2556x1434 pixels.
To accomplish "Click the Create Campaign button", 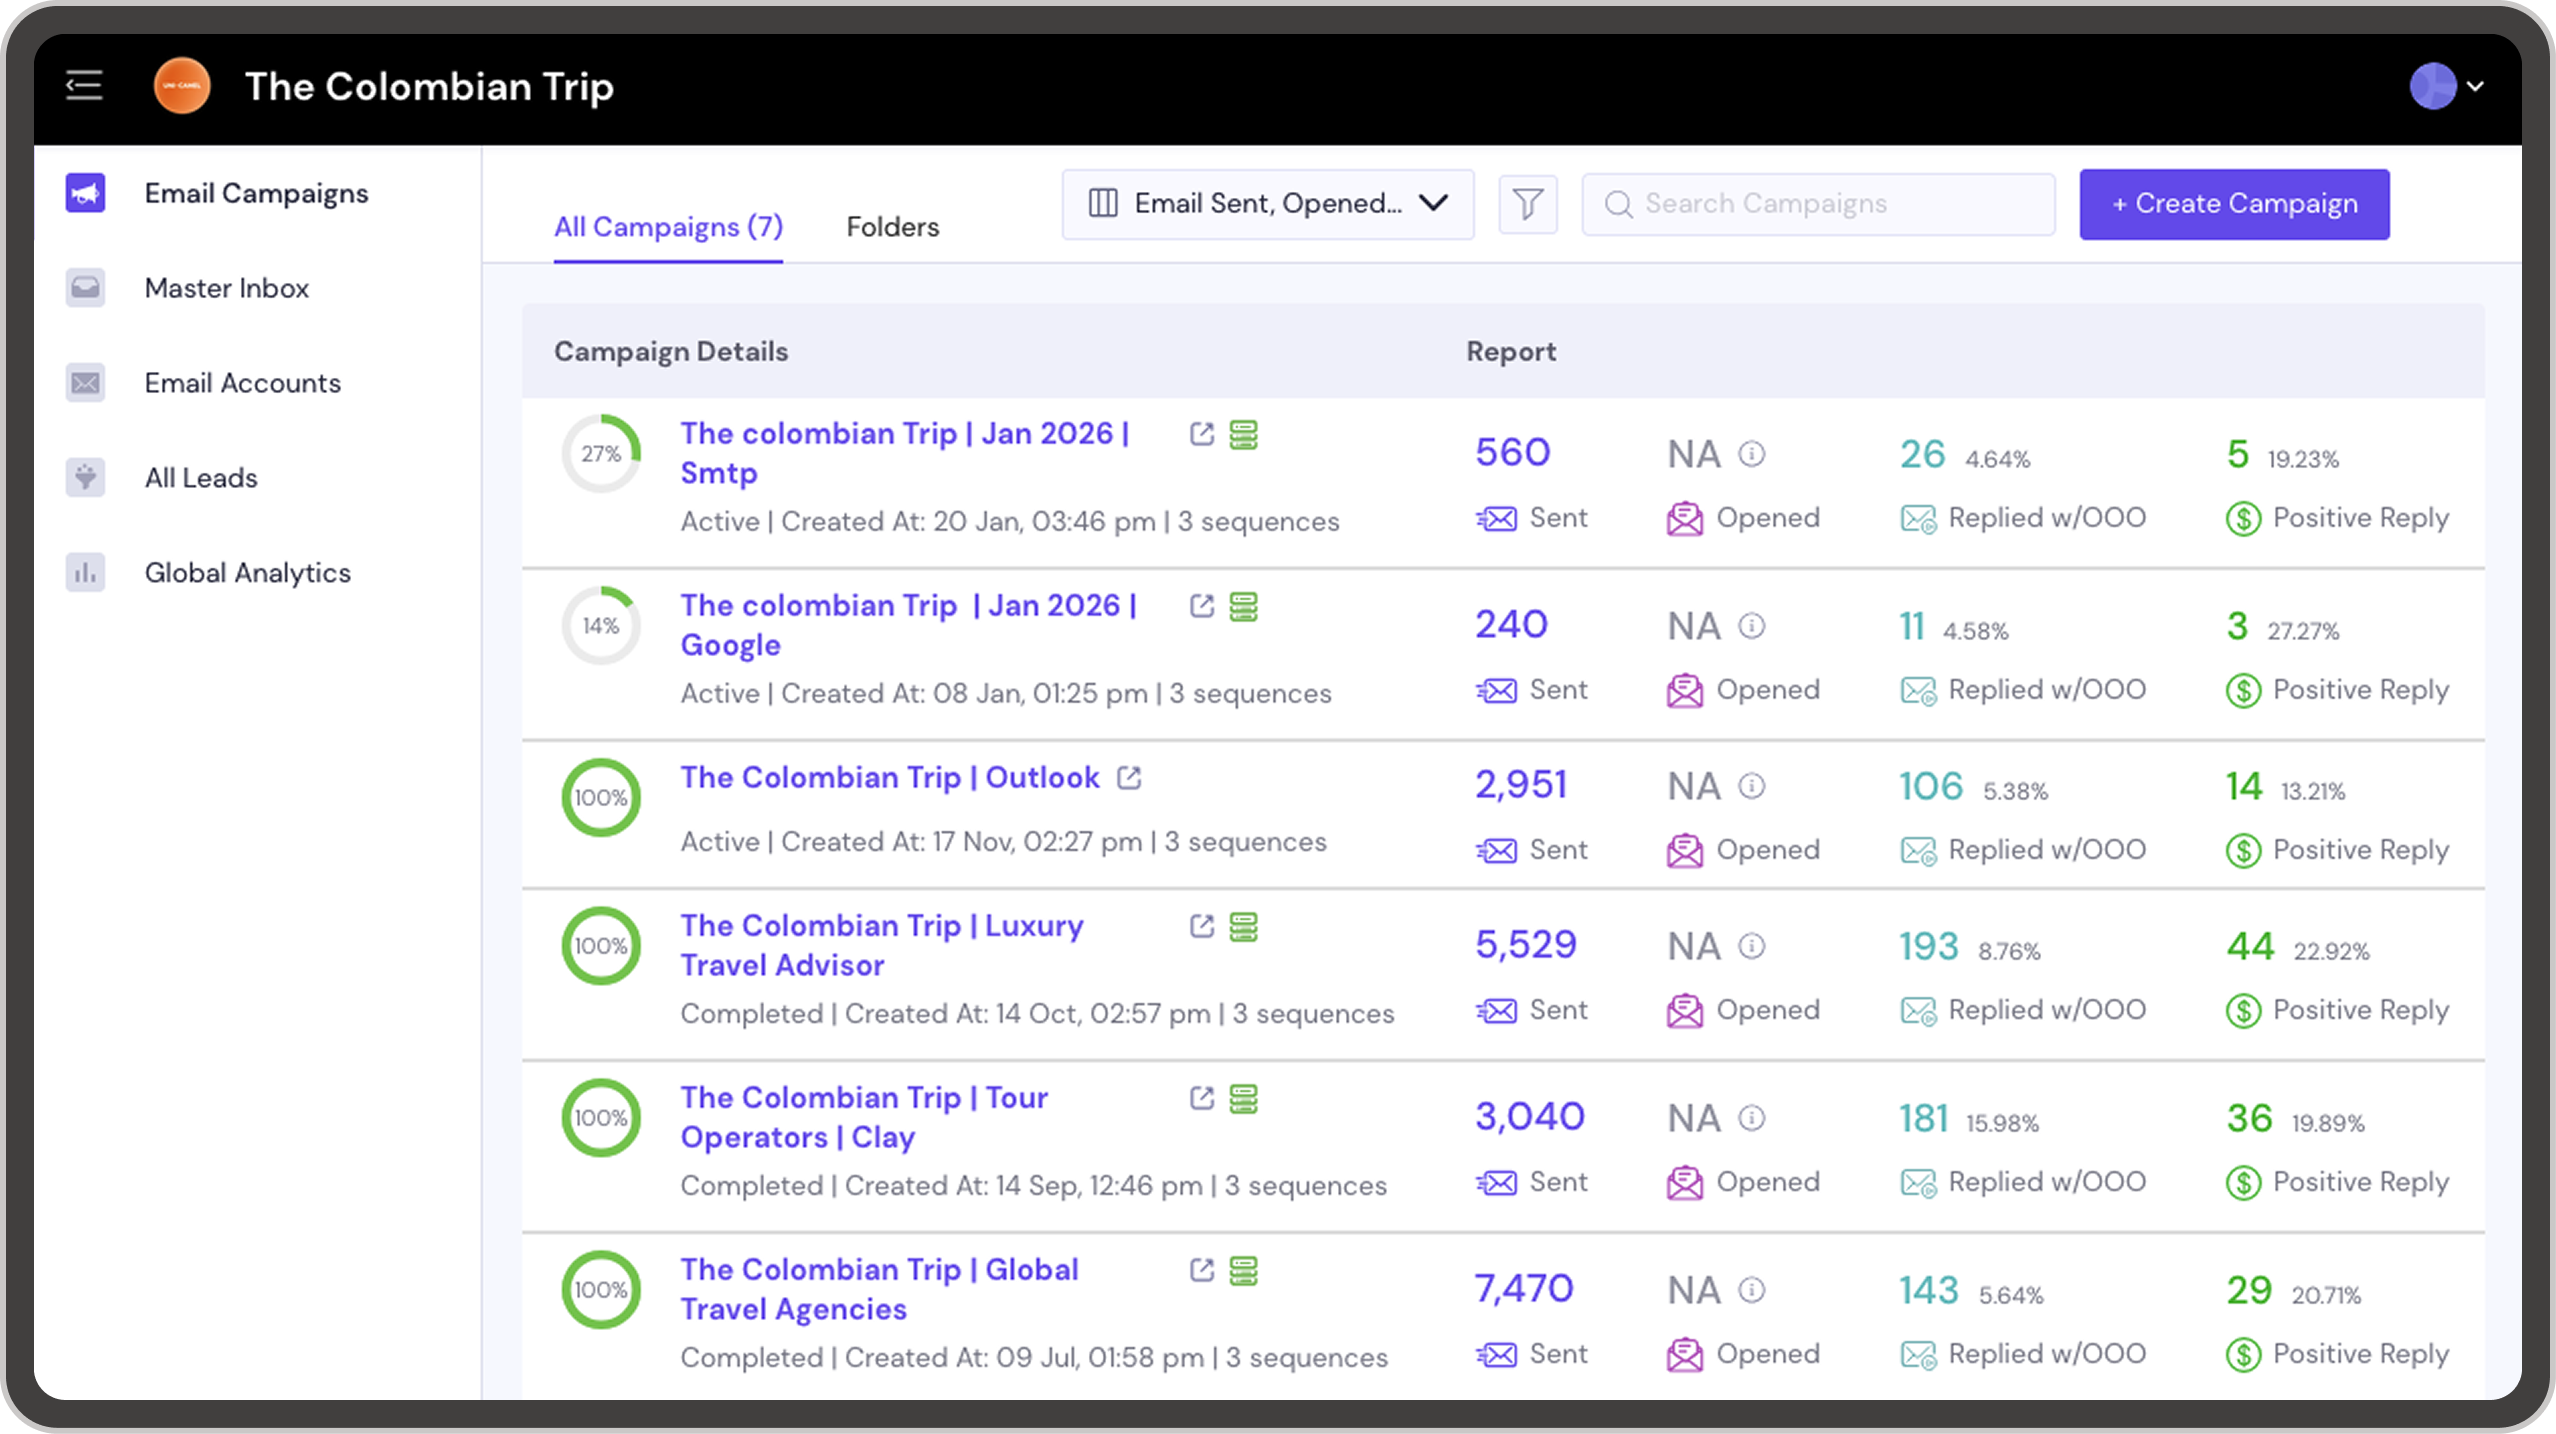I will click(x=2233, y=204).
